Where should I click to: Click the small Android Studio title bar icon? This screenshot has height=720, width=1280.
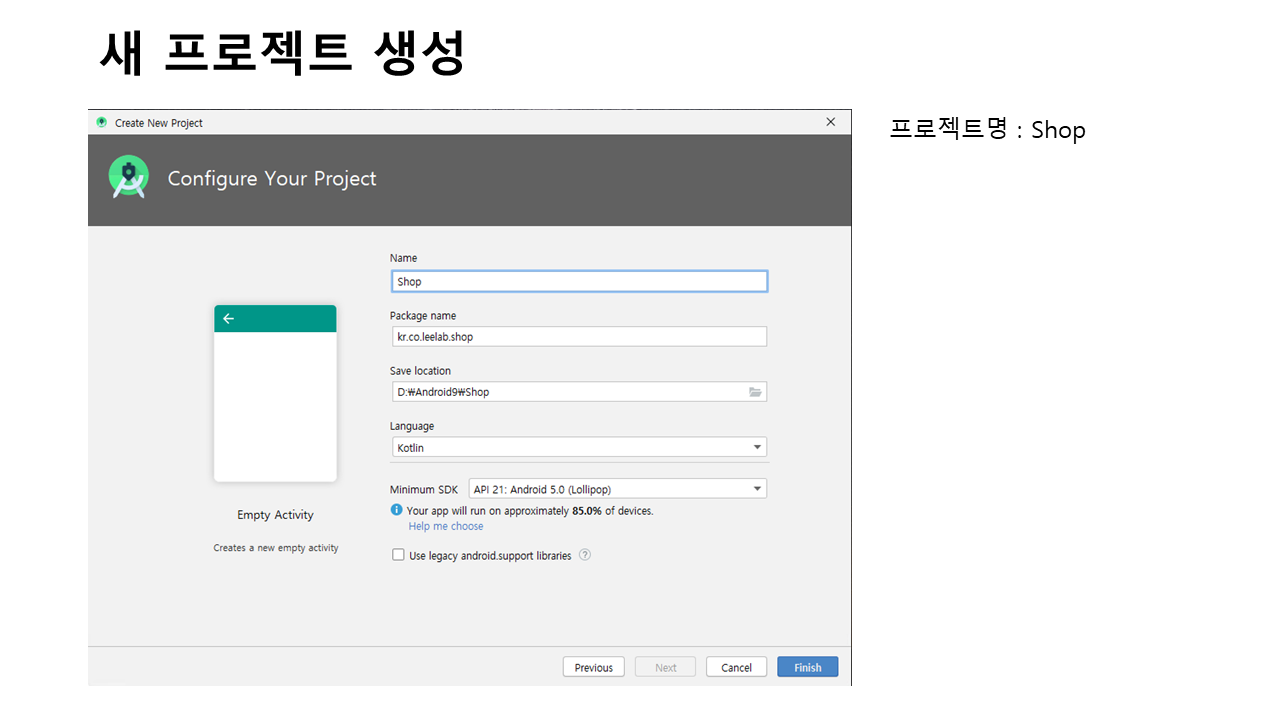click(101, 122)
